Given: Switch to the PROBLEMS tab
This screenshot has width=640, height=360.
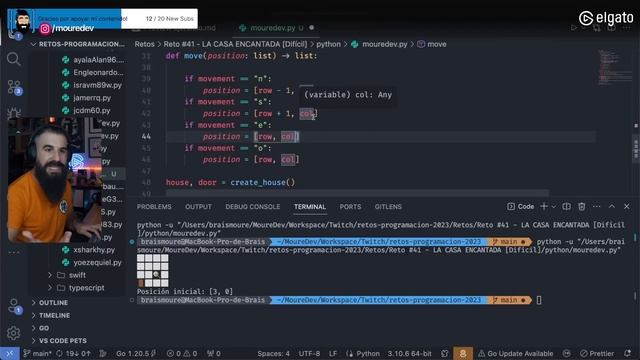Looking at the screenshot, I should 154,207.
